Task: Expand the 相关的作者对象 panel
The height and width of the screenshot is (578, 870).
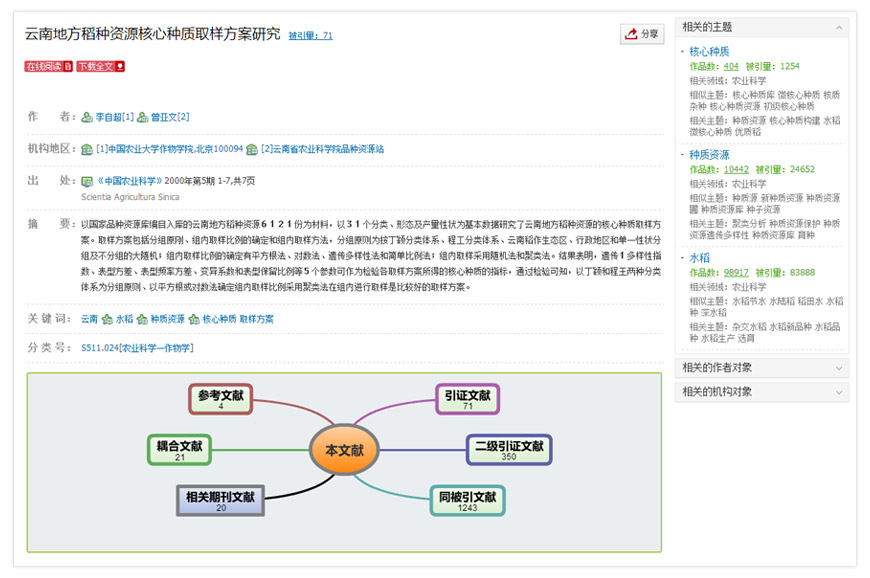Action: 838,368
